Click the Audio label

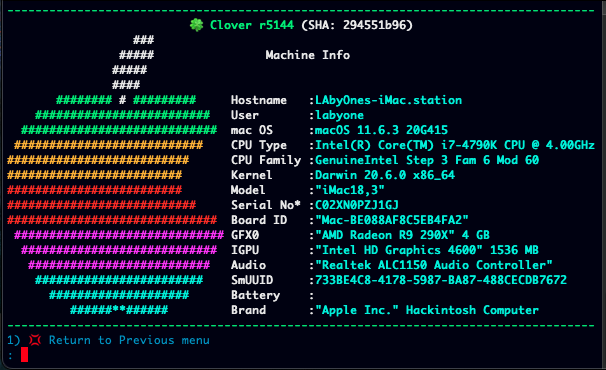point(248,265)
